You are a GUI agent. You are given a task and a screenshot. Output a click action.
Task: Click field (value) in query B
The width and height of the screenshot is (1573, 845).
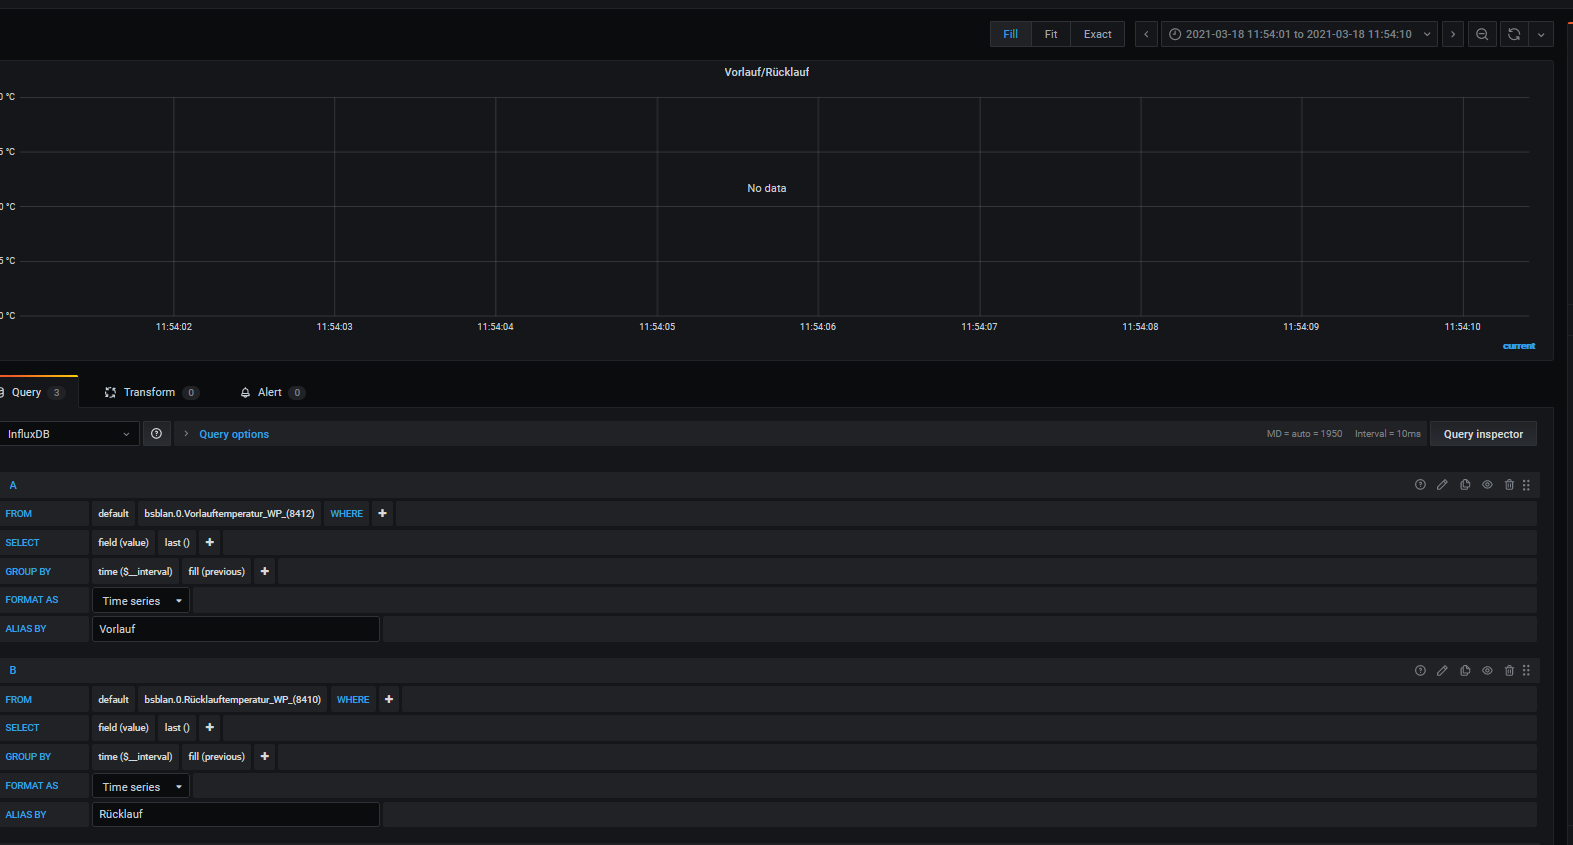[123, 728]
